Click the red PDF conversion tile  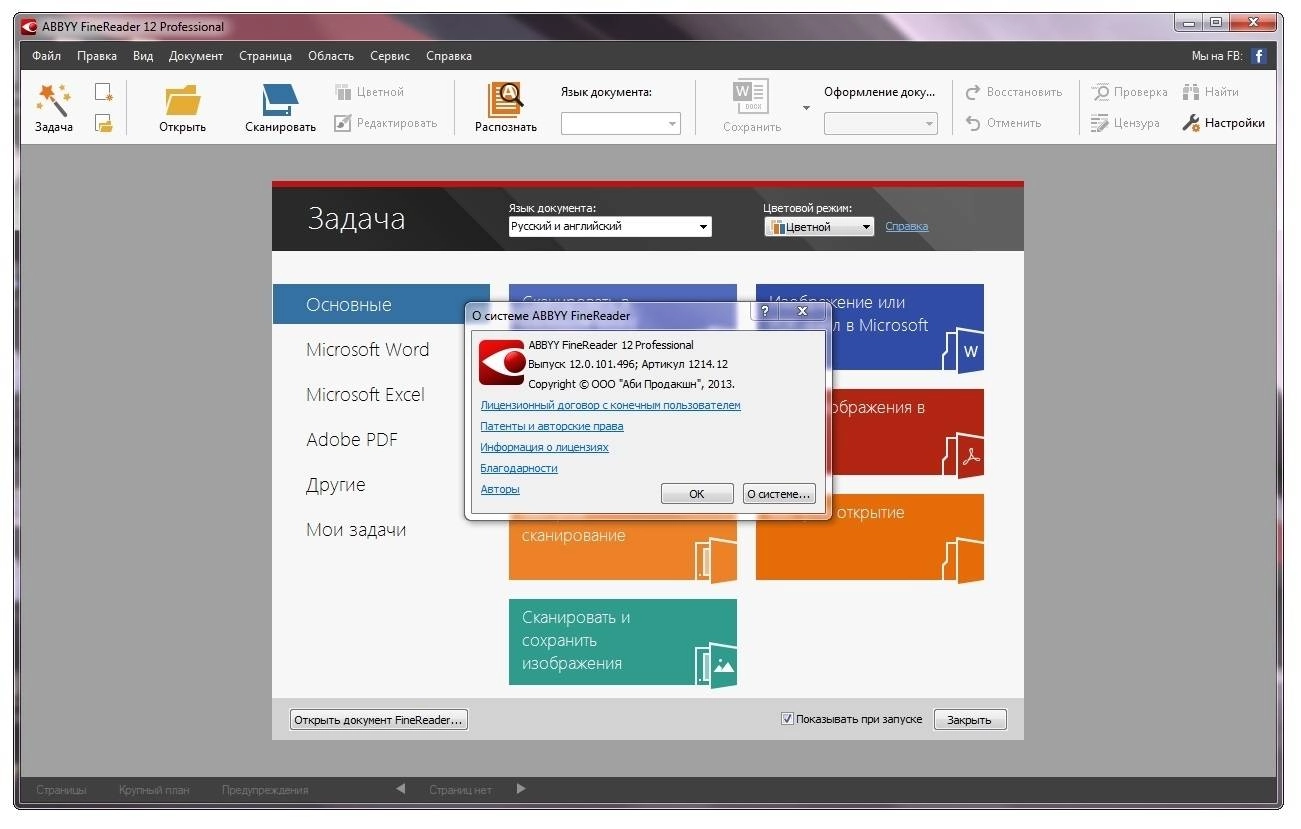[906, 432]
